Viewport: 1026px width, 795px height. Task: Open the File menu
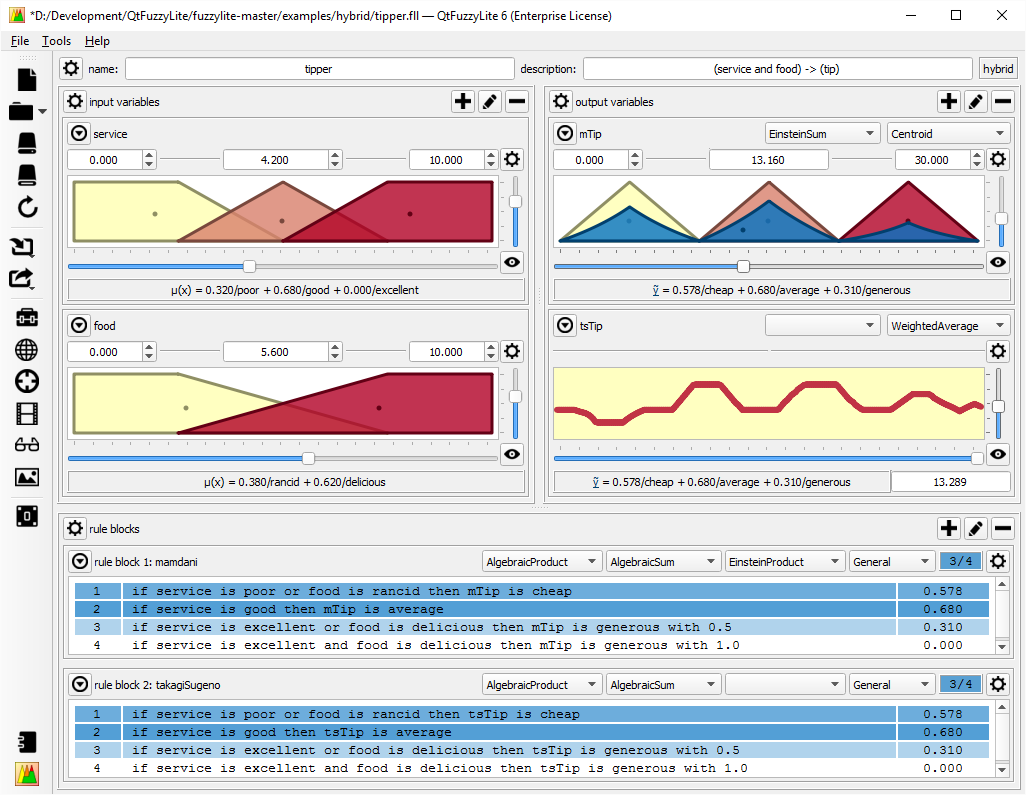pos(20,41)
